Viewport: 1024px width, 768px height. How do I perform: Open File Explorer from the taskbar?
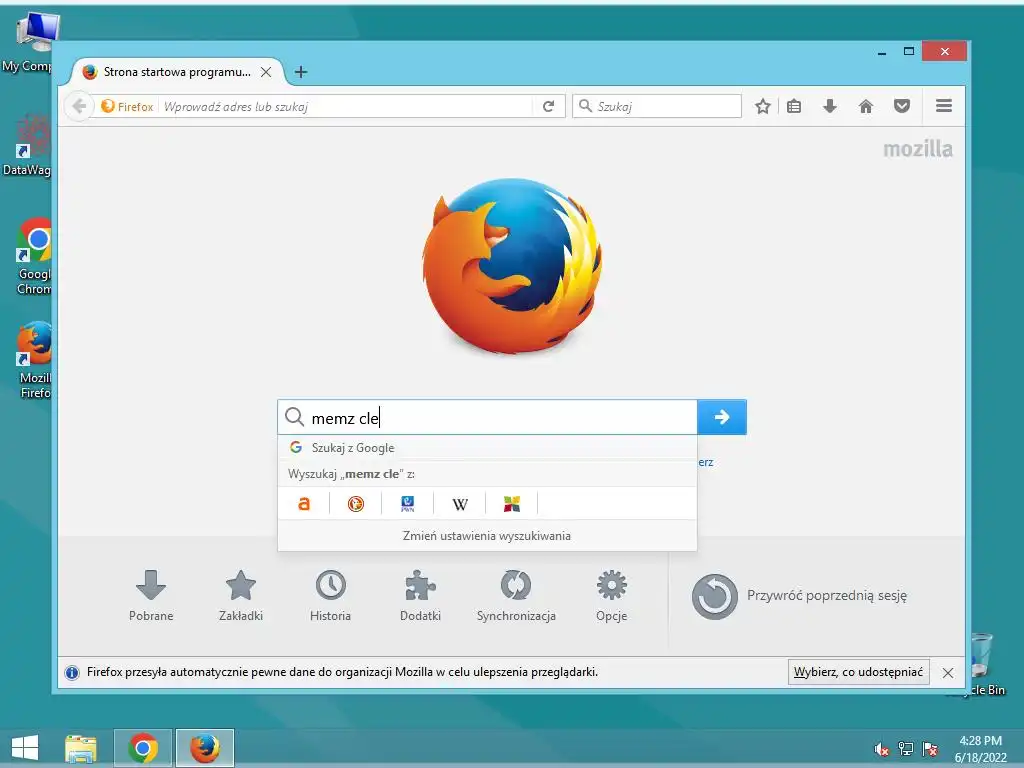tap(81, 748)
